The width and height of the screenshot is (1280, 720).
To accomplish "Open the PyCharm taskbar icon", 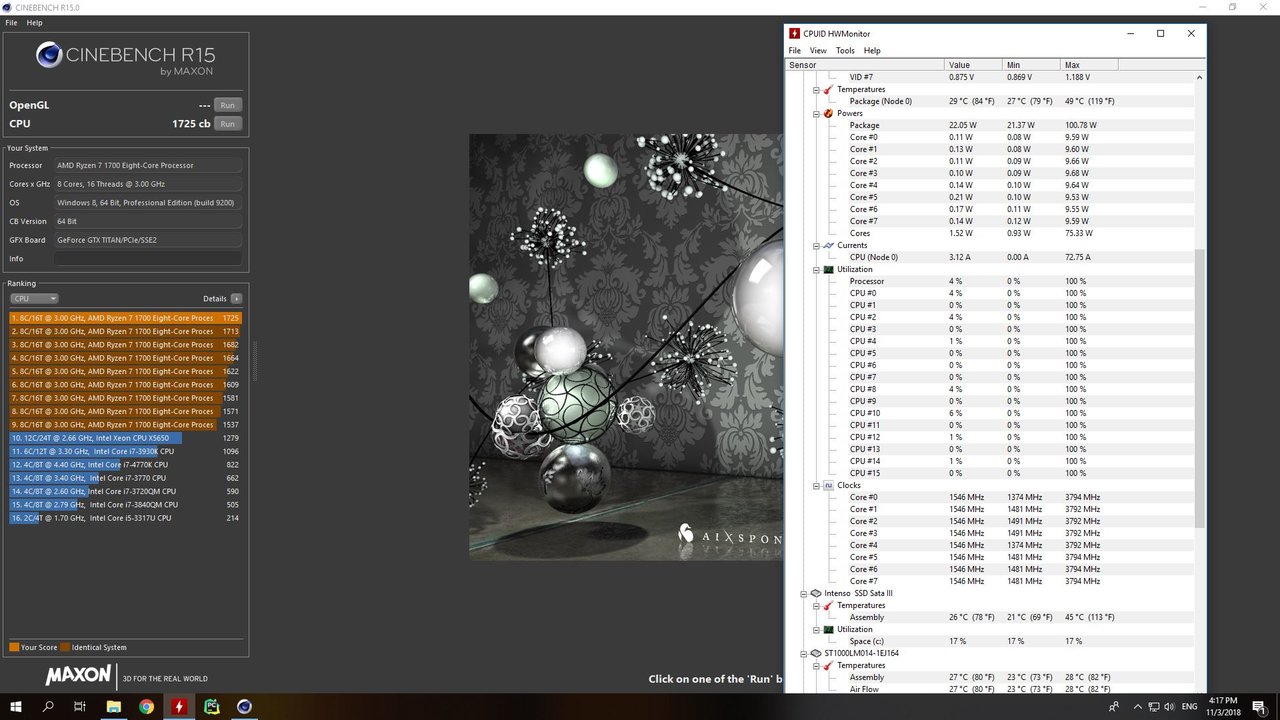I will 212,706.
